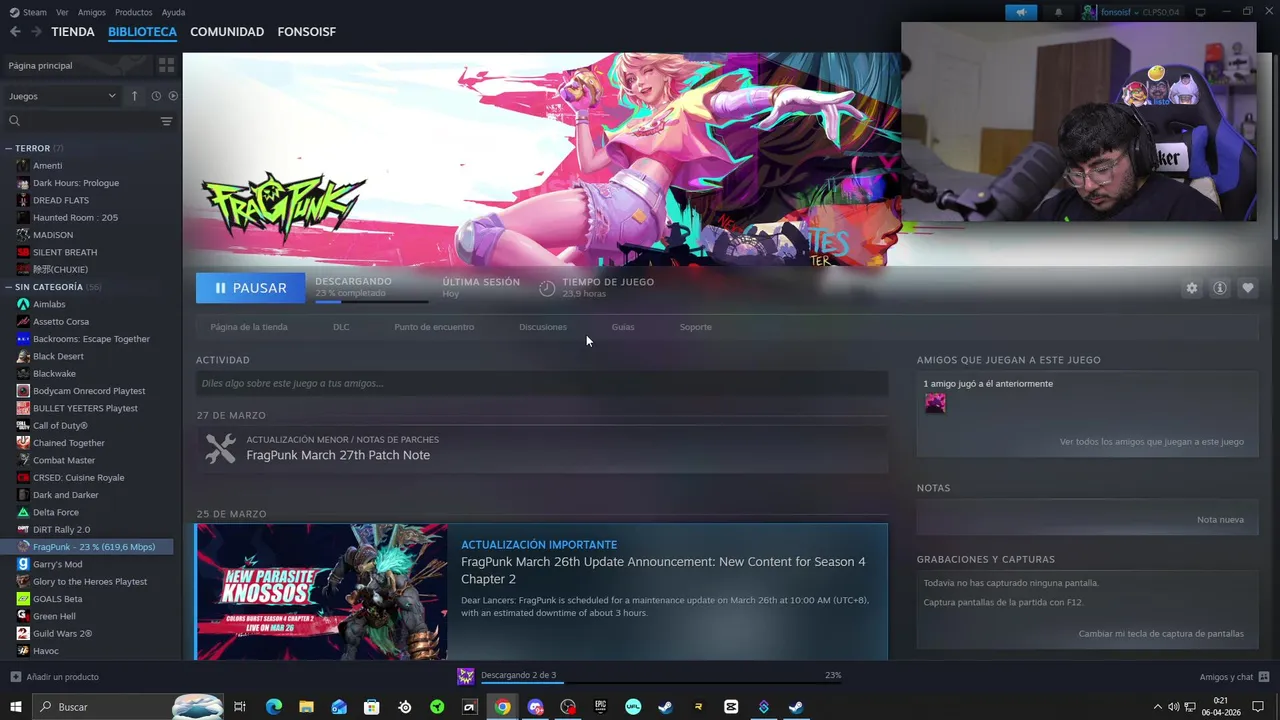
Task: Open the Ver menu
Action: [62, 12]
